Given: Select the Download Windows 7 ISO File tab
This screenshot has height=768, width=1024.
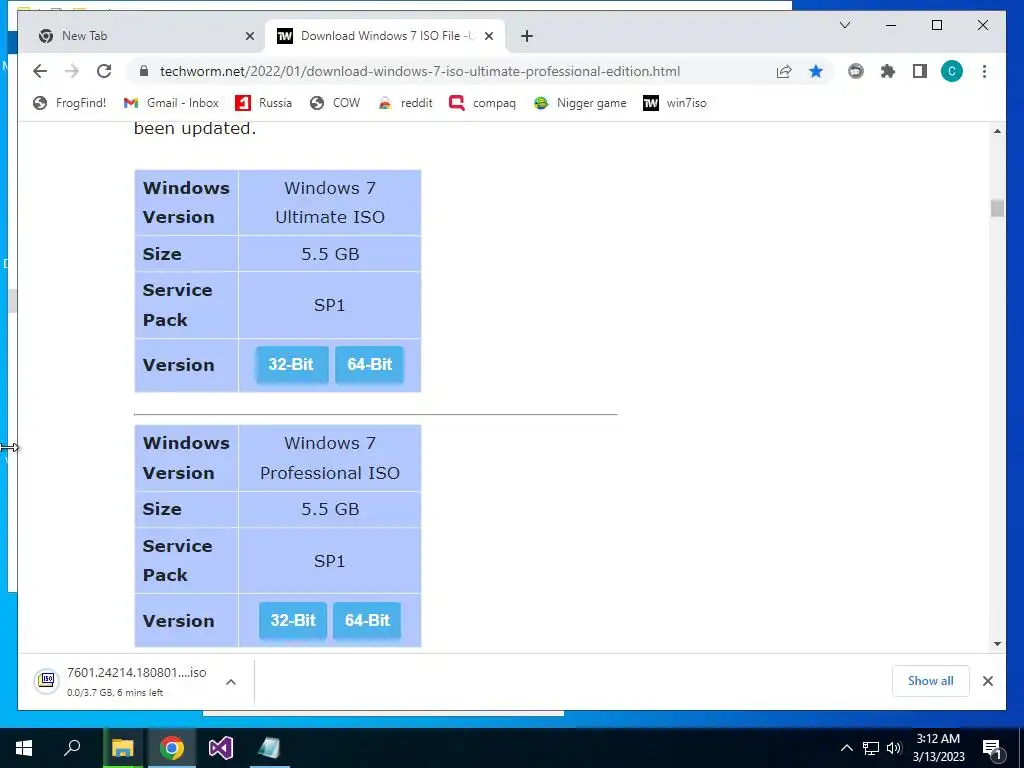Looking at the screenshot, I should point(385,36).
